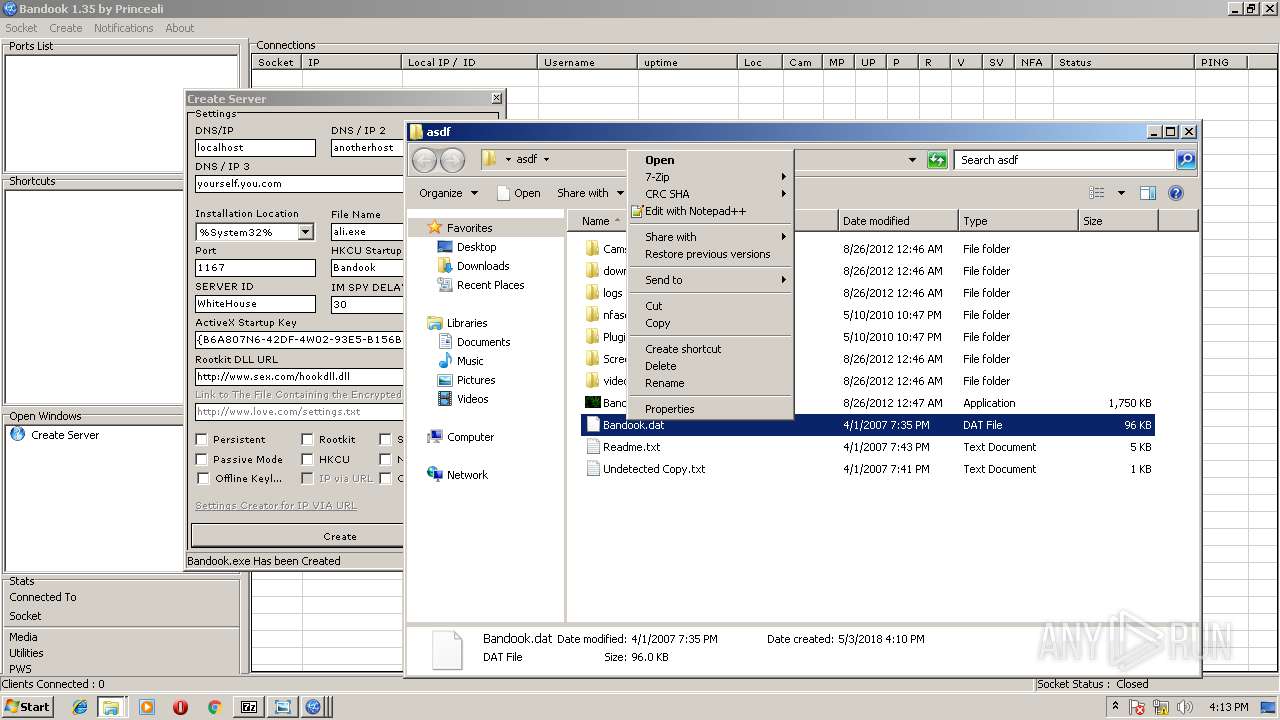The width and height of the screenshot is (1280, 720).
Task: Click the Start button
Action: pyautogui.click(x=28, y=706)
